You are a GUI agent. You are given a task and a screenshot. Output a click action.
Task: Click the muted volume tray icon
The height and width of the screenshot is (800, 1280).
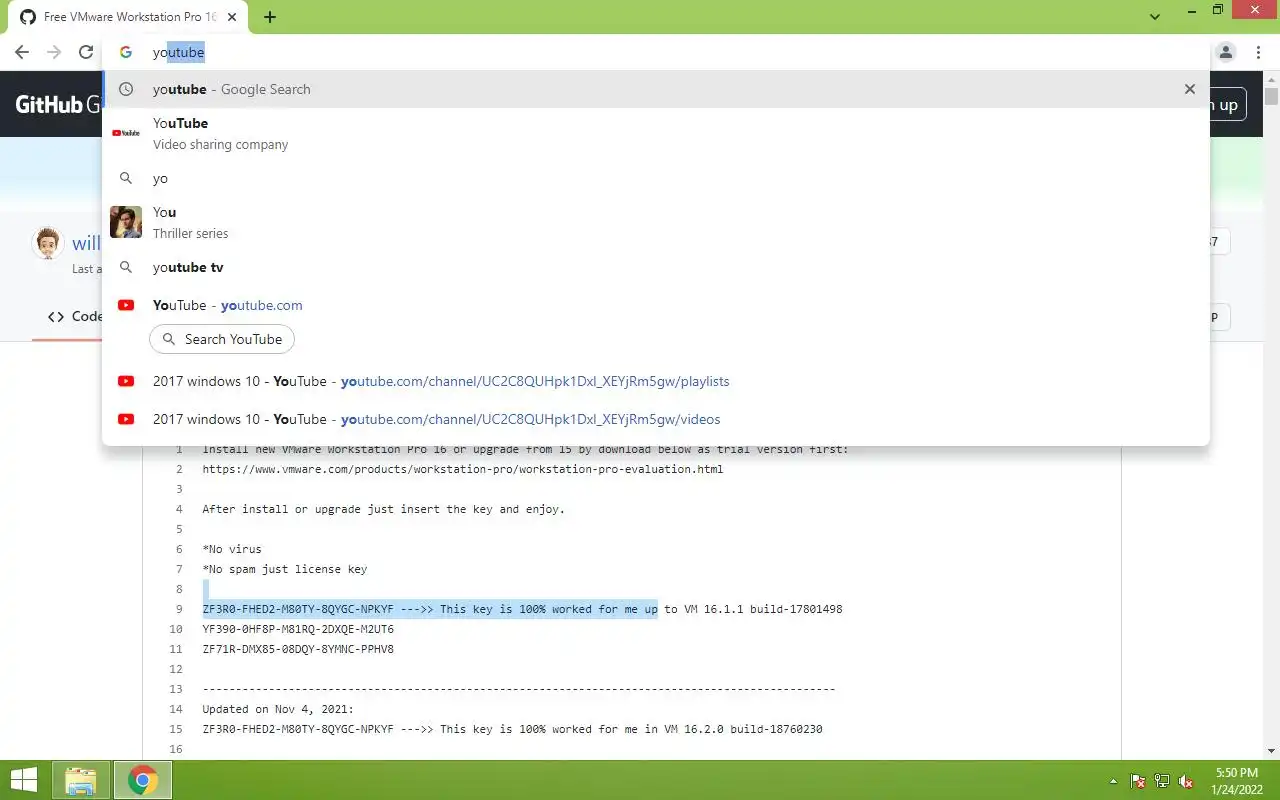[1186, 781]
